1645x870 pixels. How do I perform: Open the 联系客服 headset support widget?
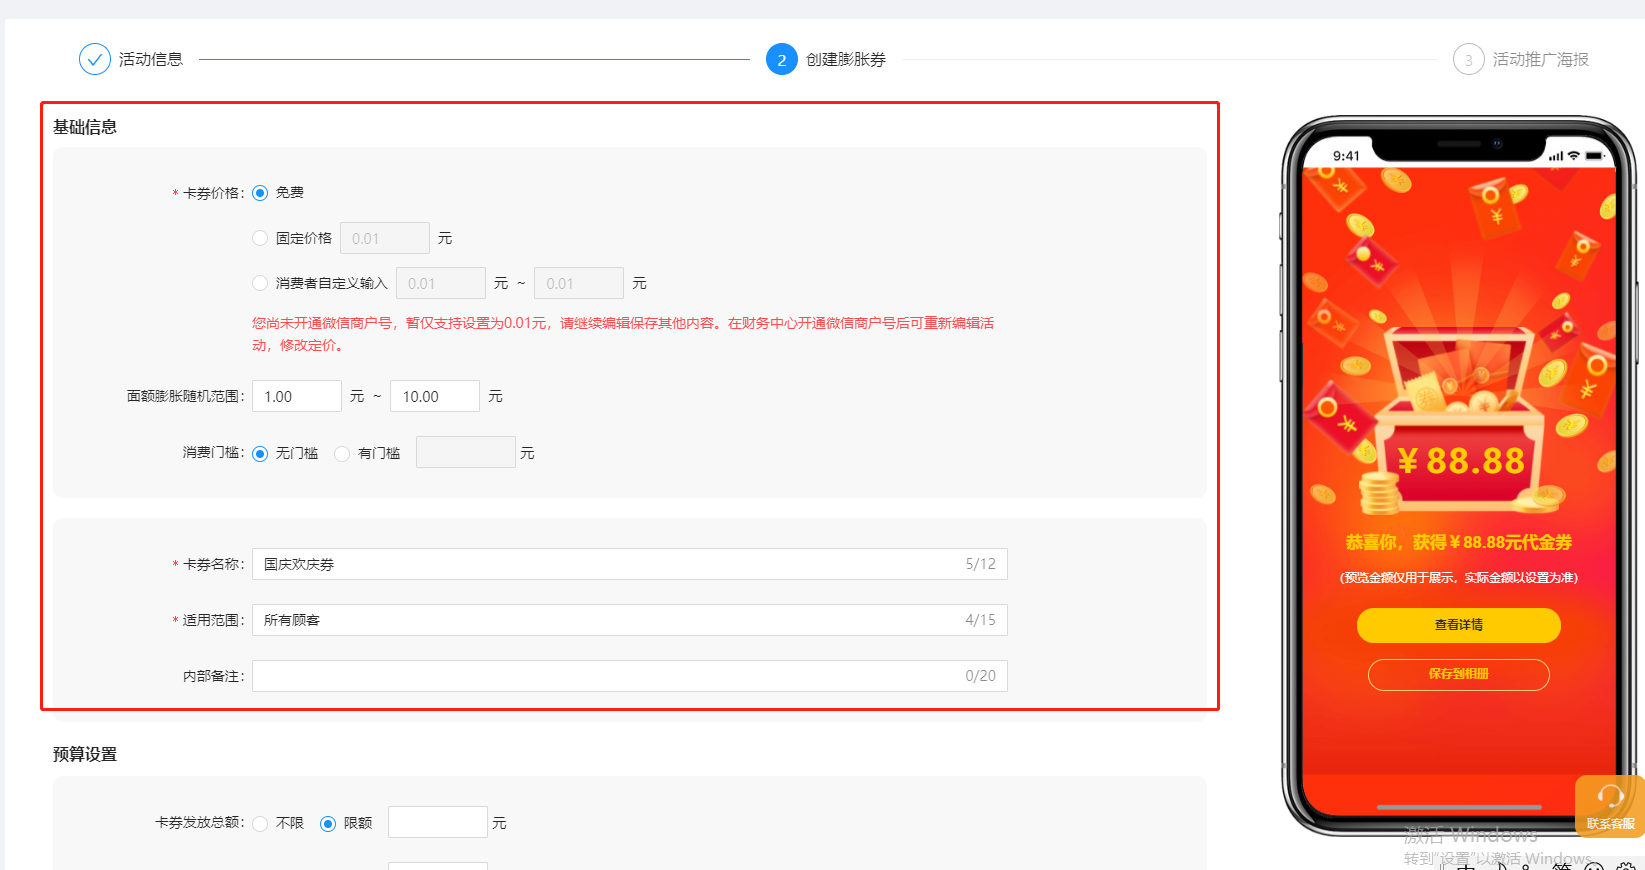pyautogui.click(x=1609, y=806)
